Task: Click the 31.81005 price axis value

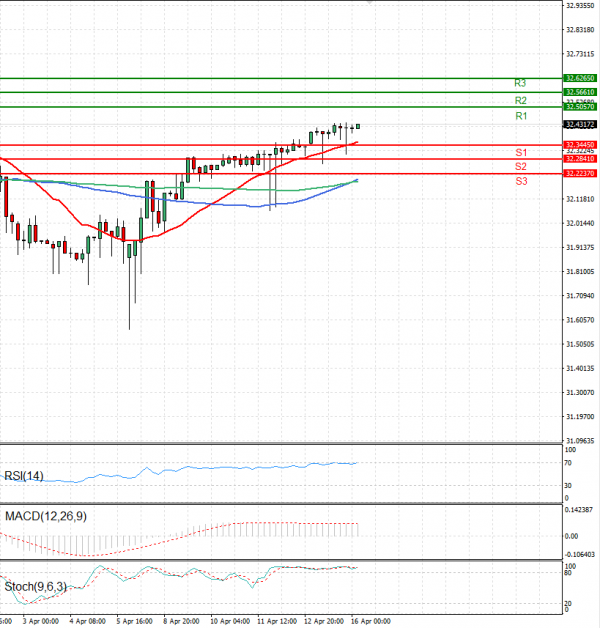Action: pyautogui.click(x=580, y=272)
